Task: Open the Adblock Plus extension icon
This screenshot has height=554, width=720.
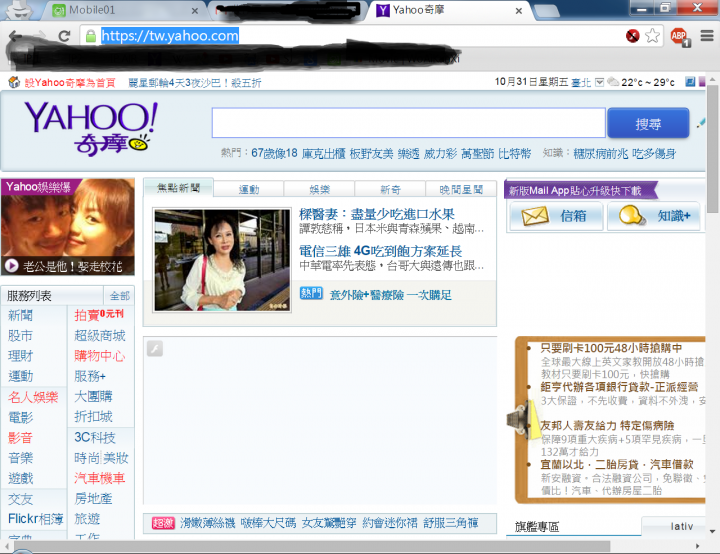Action: (680, 36)
